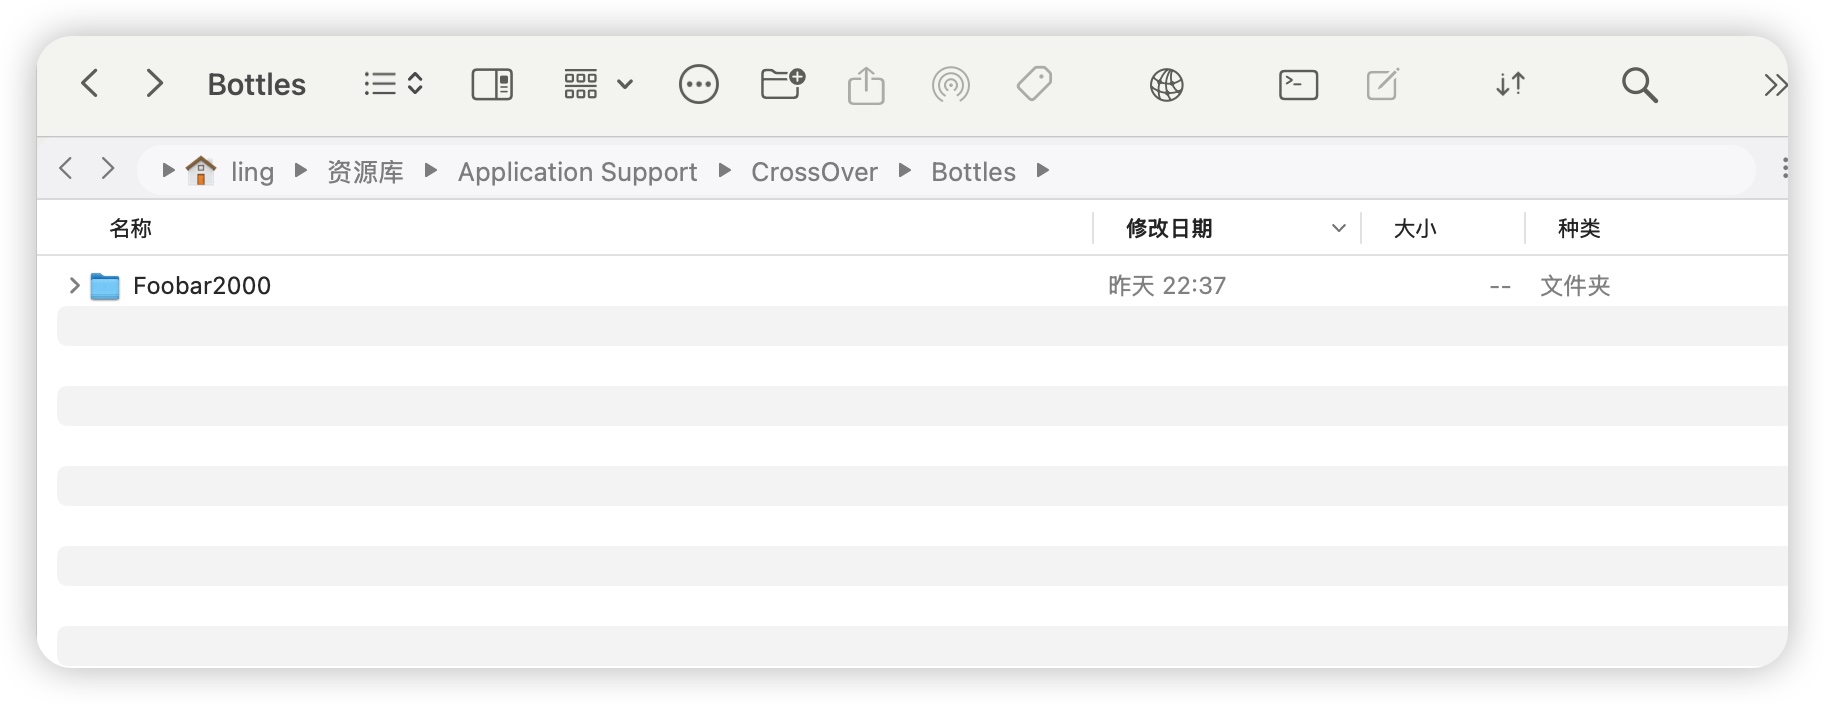Screen dimensions: 1824x704
Task: Select Application Support path segment
Action: click(577, 172)
